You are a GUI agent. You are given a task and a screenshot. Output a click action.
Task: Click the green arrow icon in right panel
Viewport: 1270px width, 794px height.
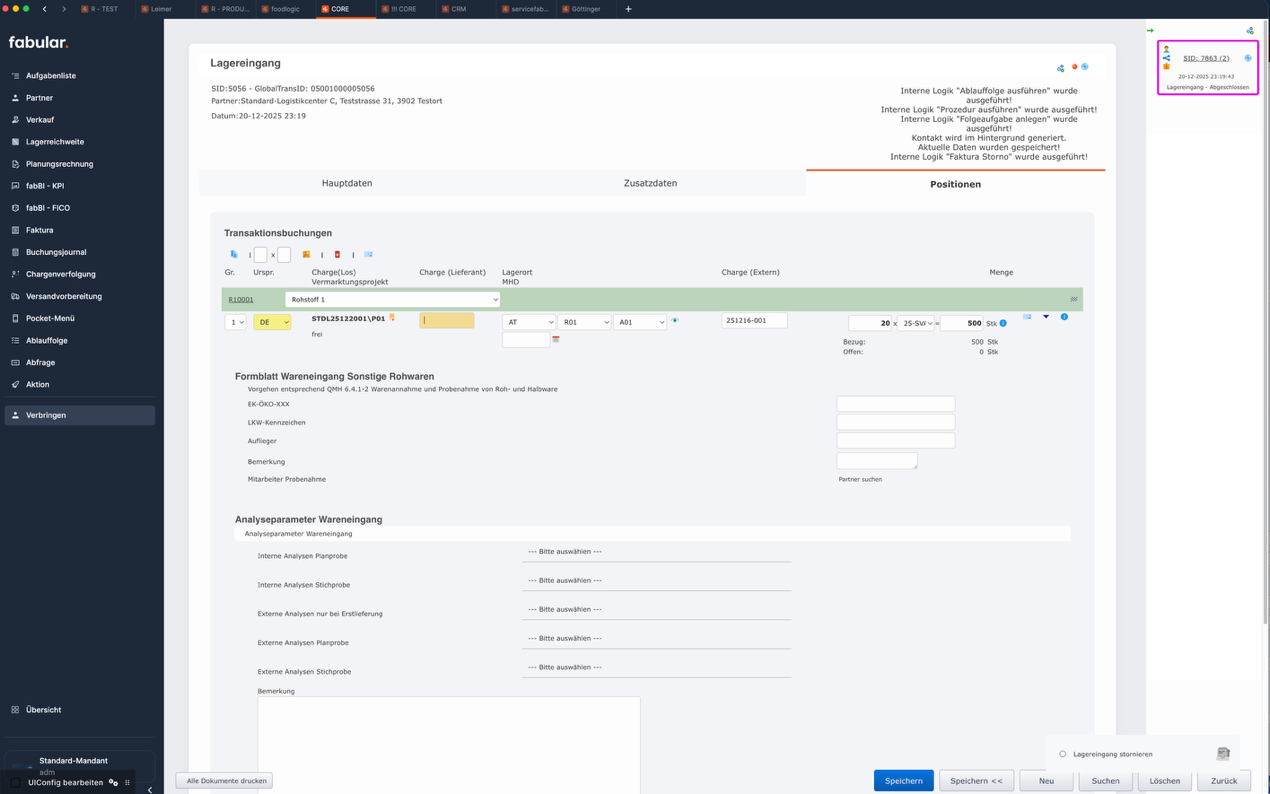[1150, 31]
